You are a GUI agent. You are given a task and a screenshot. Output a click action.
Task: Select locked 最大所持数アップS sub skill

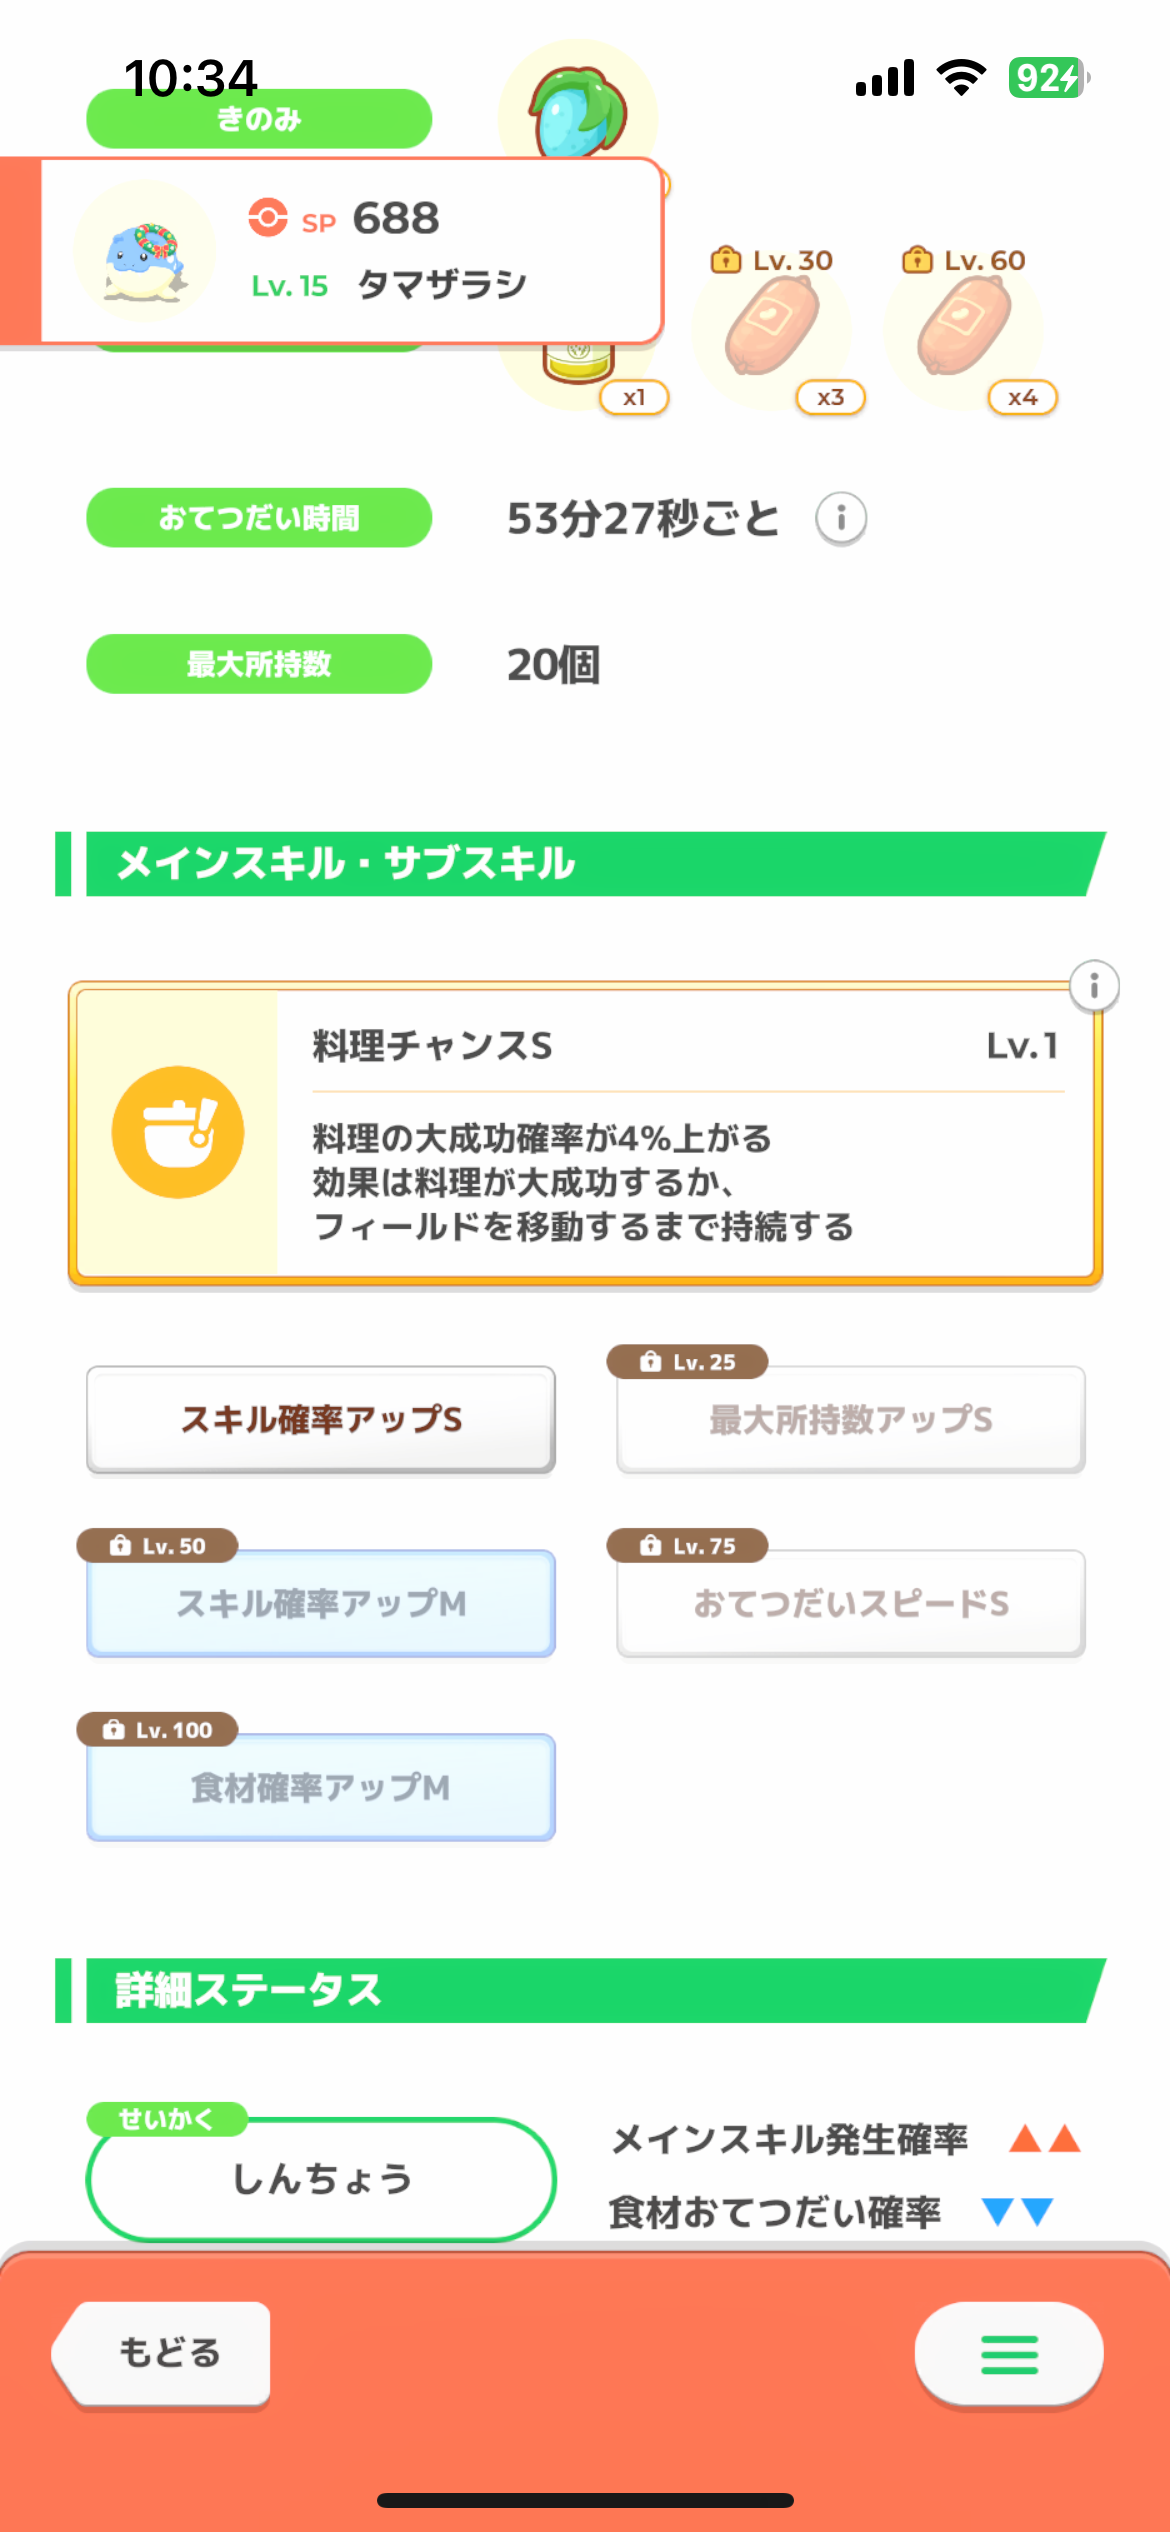coord(851,1419)
